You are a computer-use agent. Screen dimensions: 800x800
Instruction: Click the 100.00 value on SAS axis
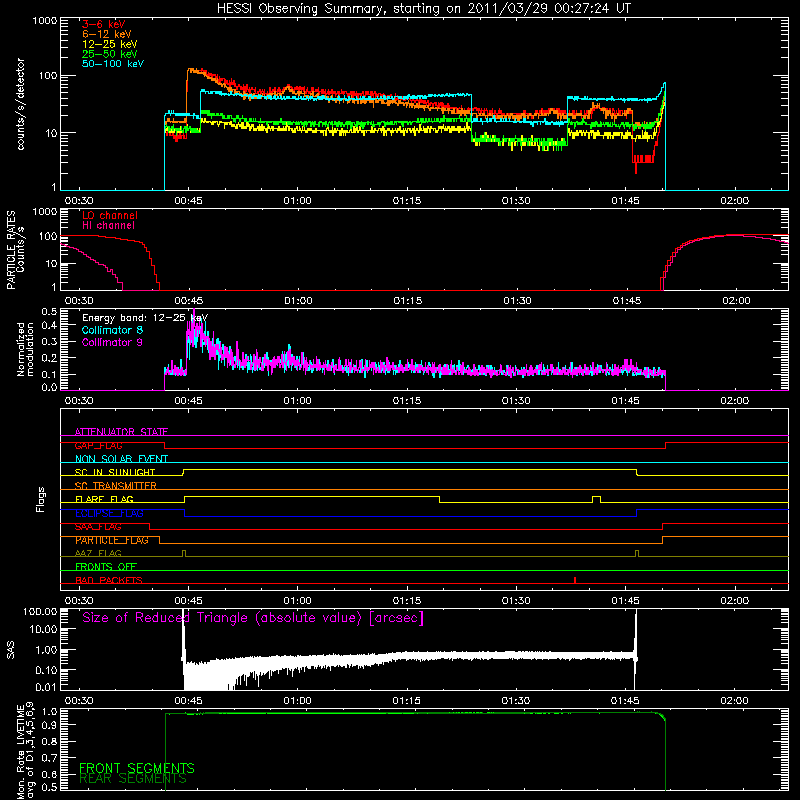(40, 612)
